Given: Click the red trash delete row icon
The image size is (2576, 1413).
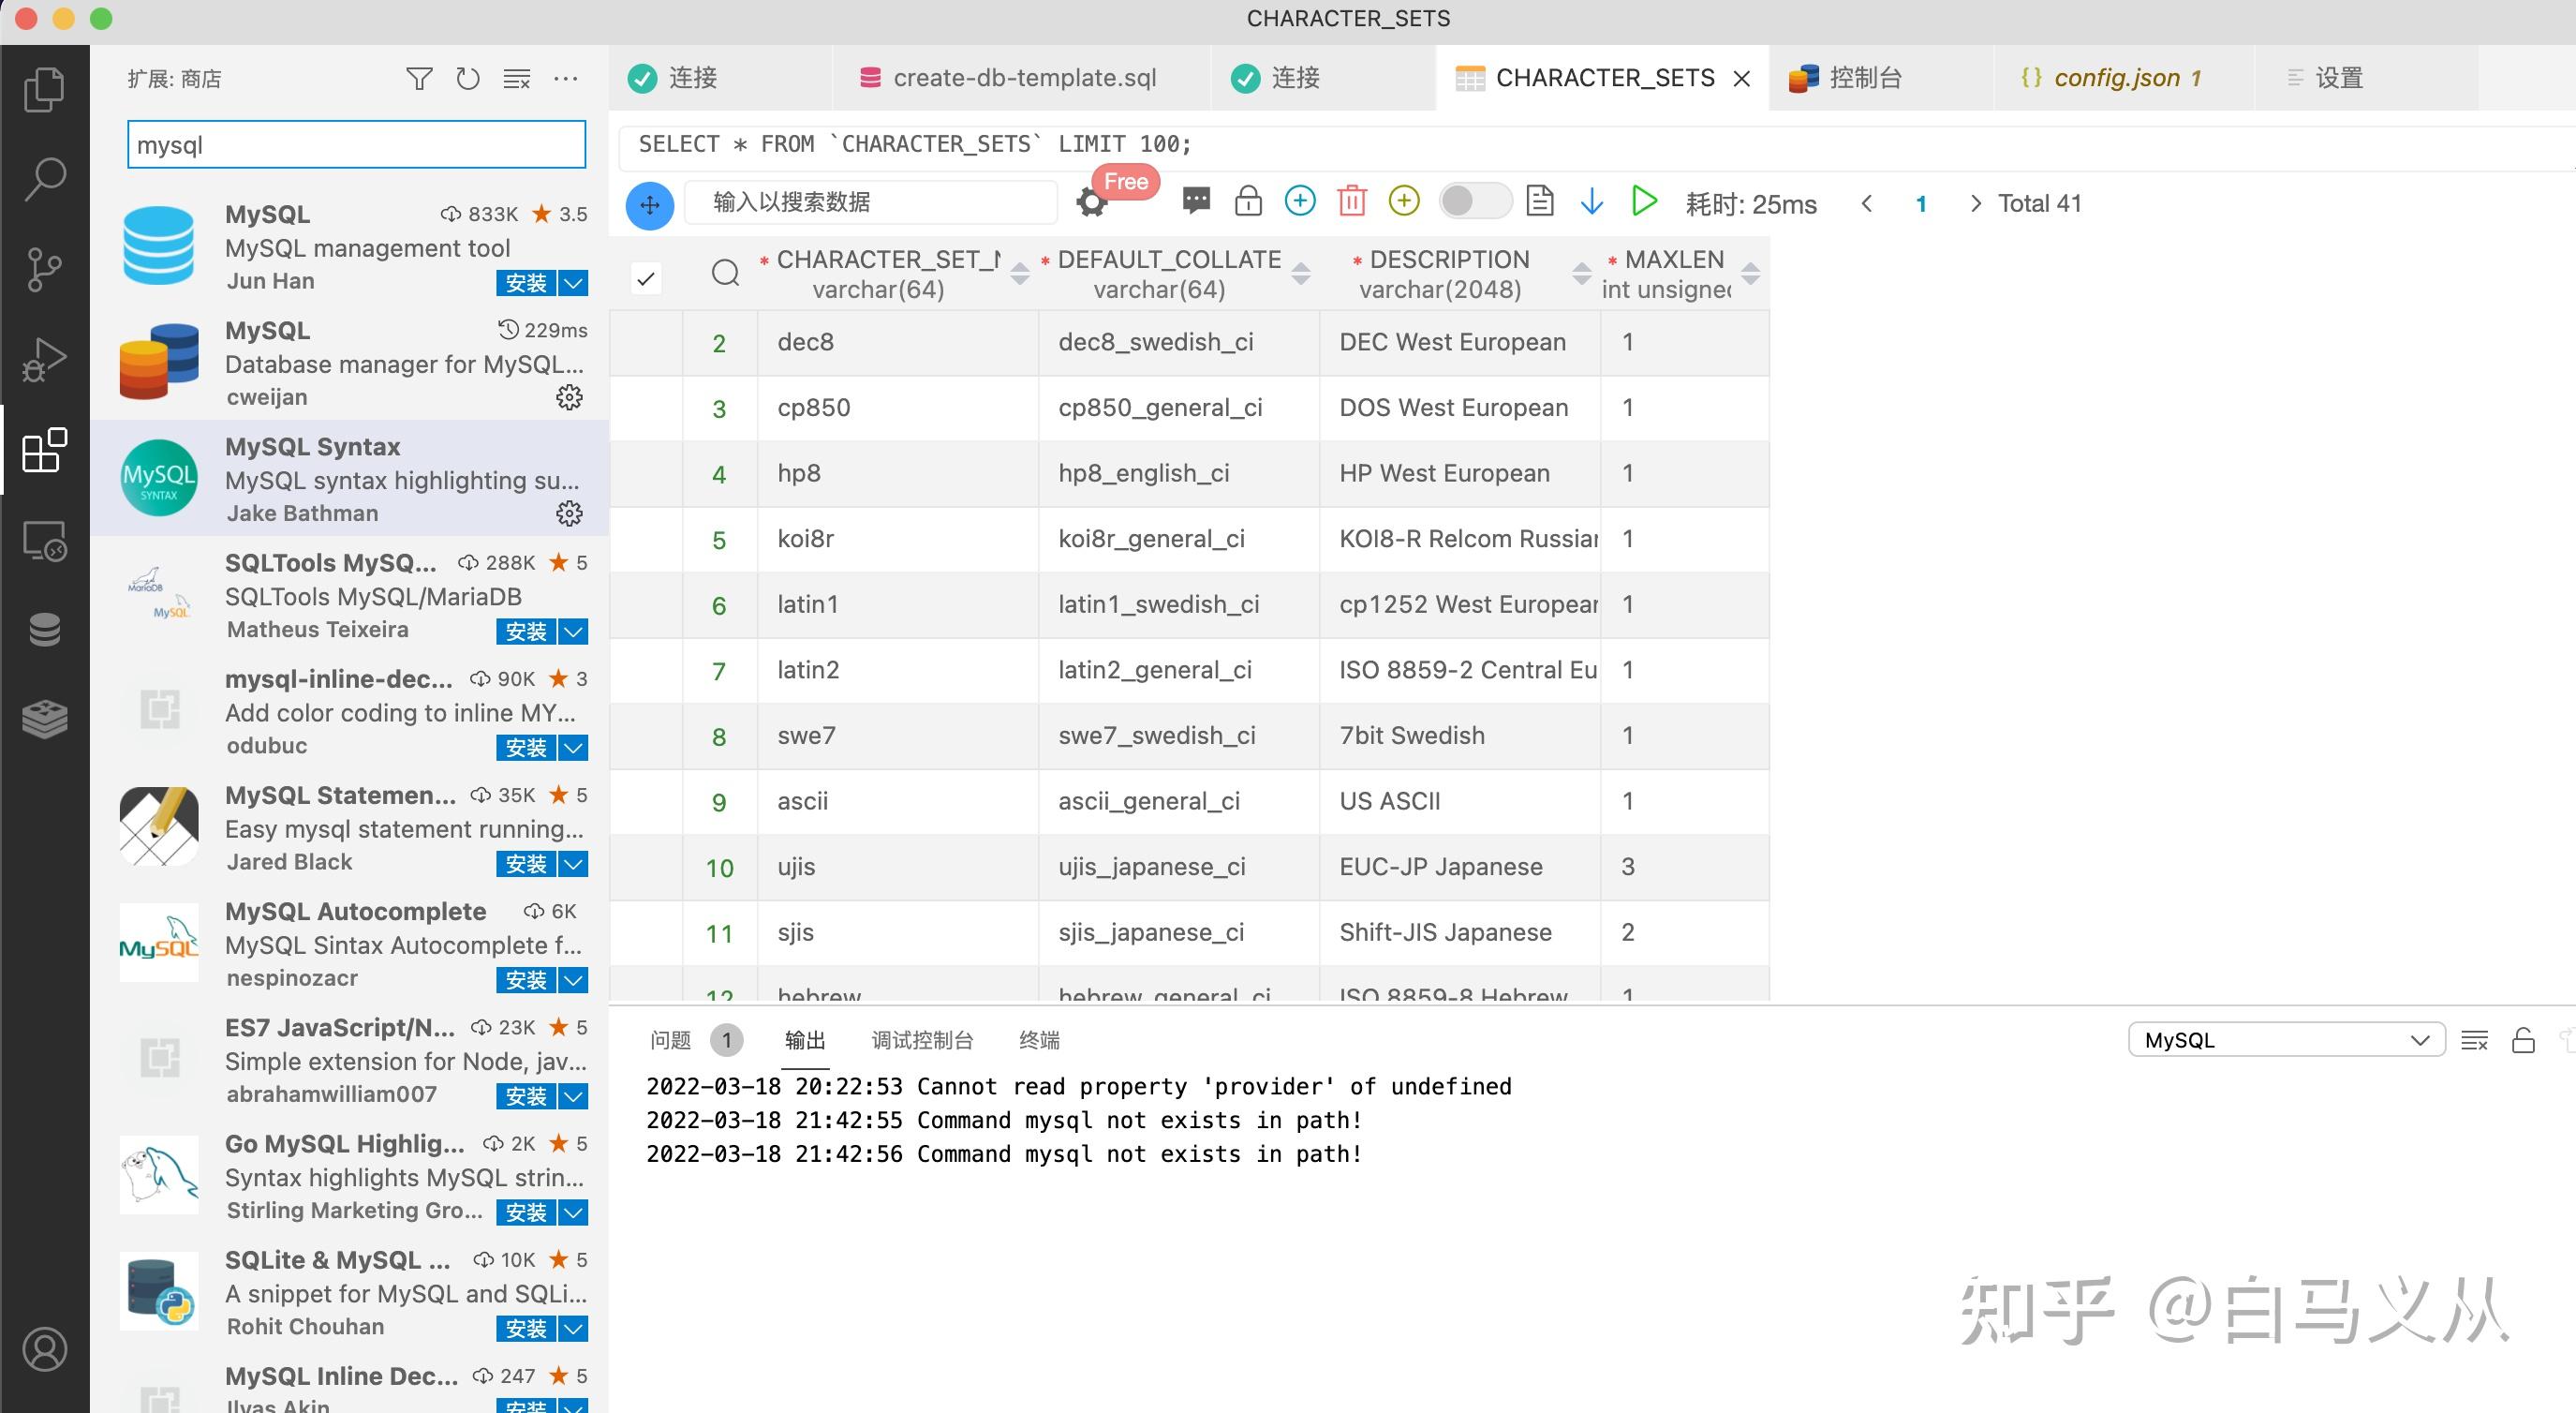Looking at the screenshot, I should 1351,201.
